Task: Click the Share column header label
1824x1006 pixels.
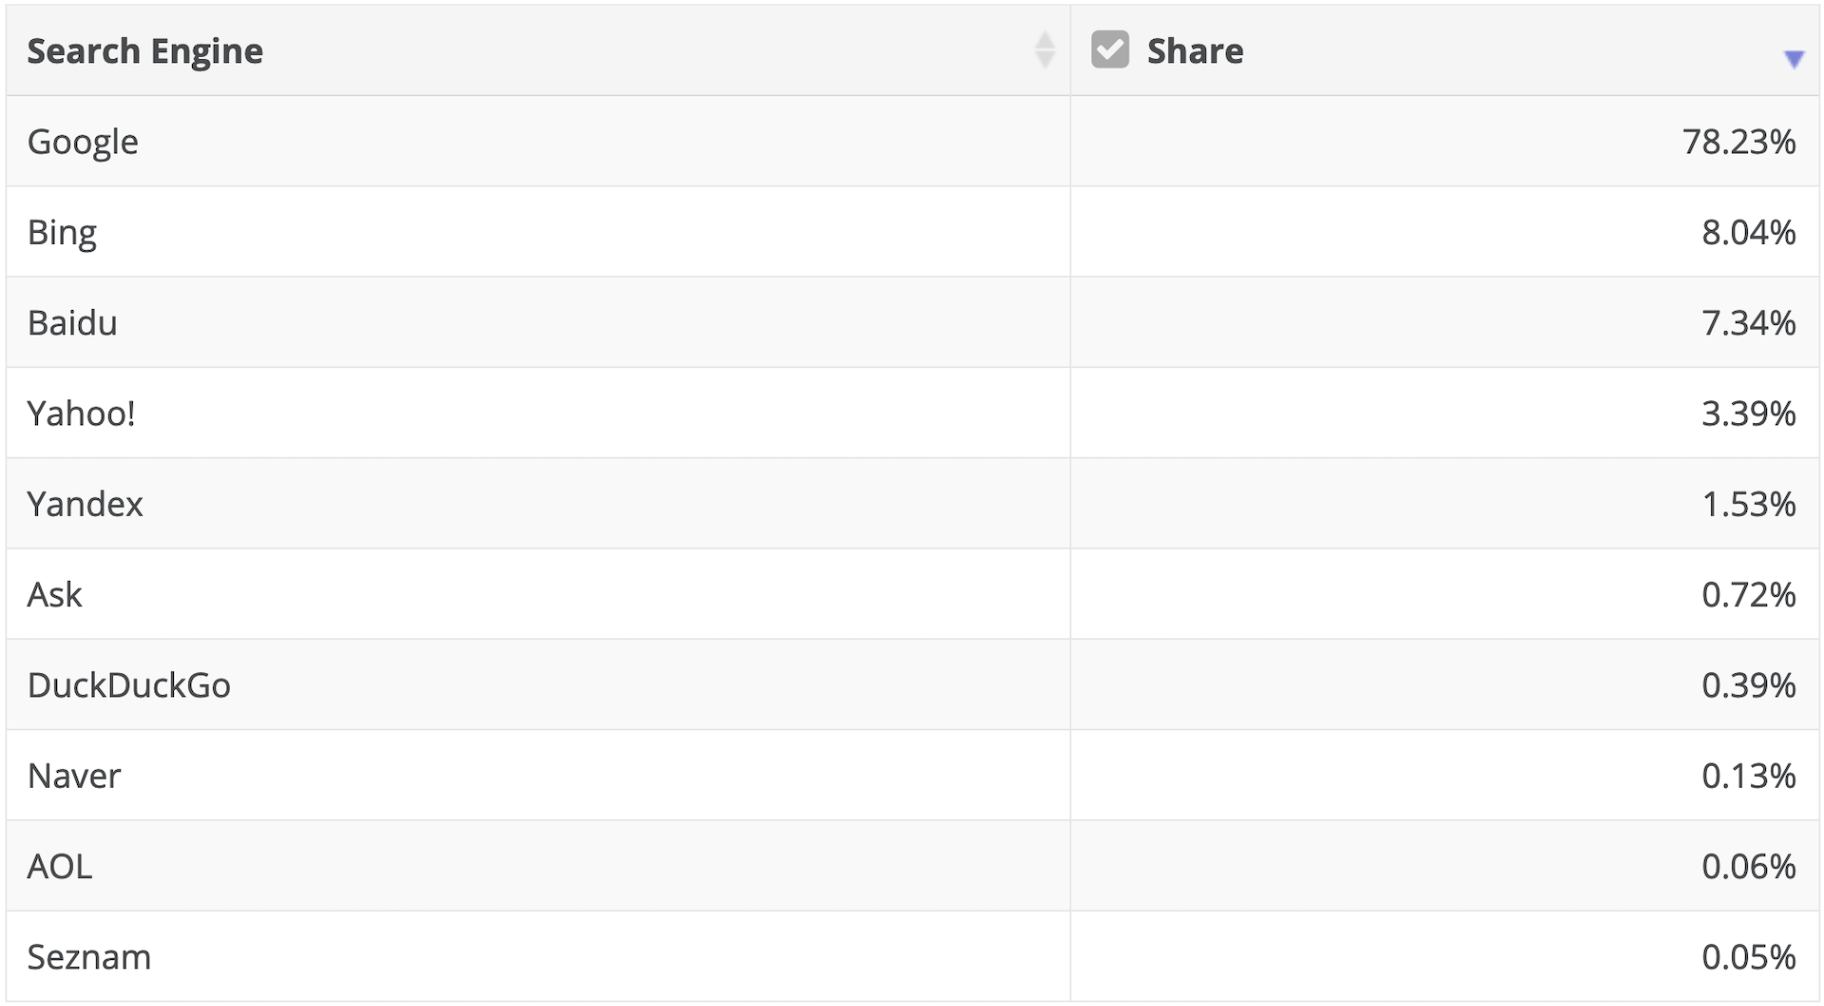Action: pyautogui.click(x=1195, y=51)
